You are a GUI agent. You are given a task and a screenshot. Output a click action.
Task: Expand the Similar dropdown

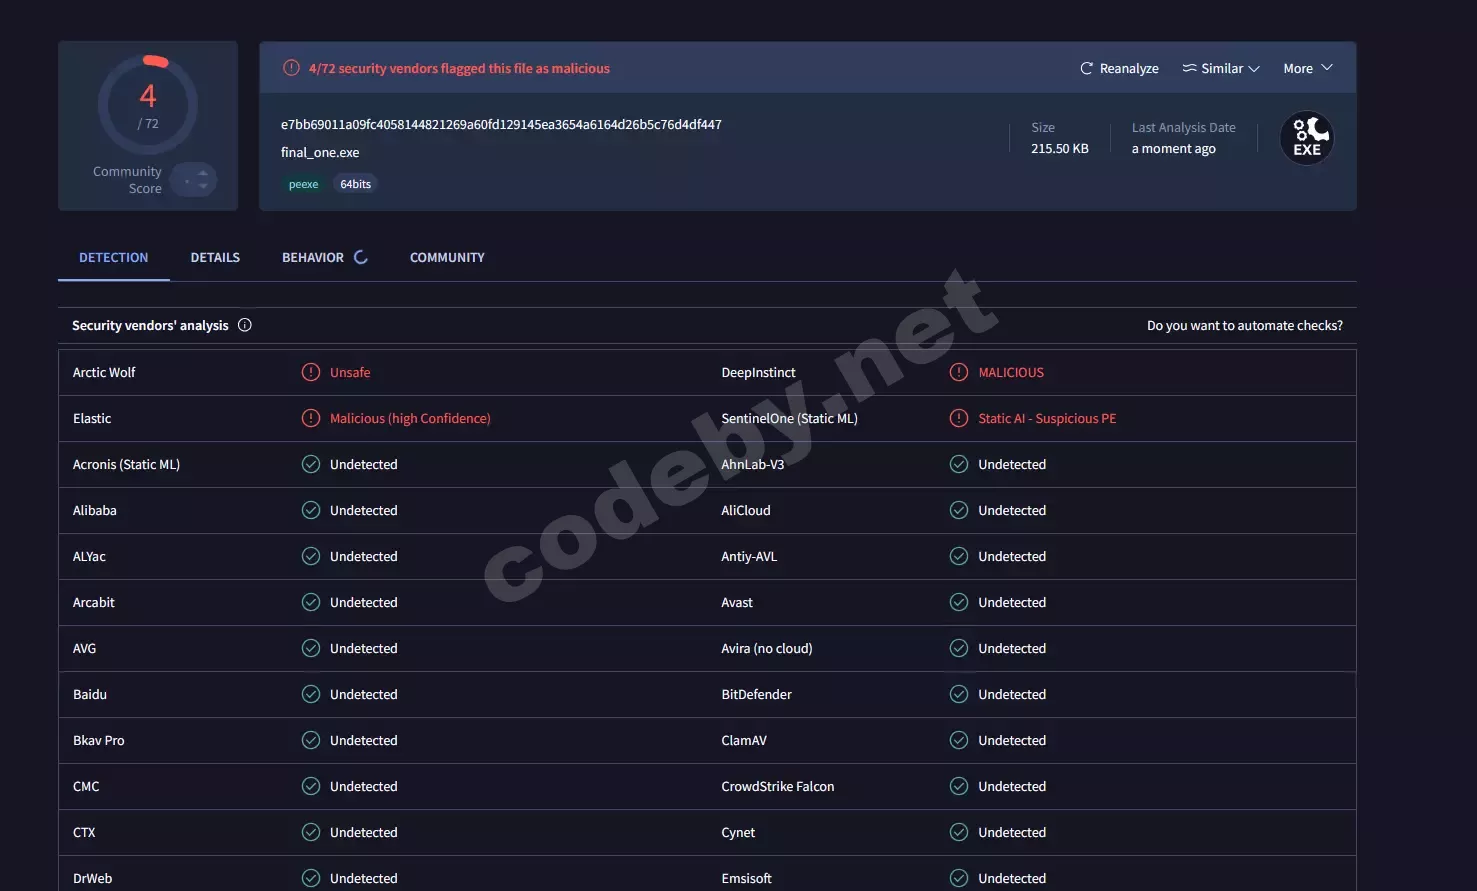(x=1221, y=69)
